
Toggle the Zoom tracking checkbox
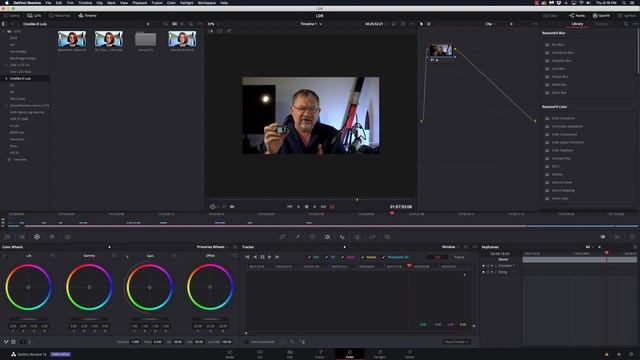coord(342,257)
